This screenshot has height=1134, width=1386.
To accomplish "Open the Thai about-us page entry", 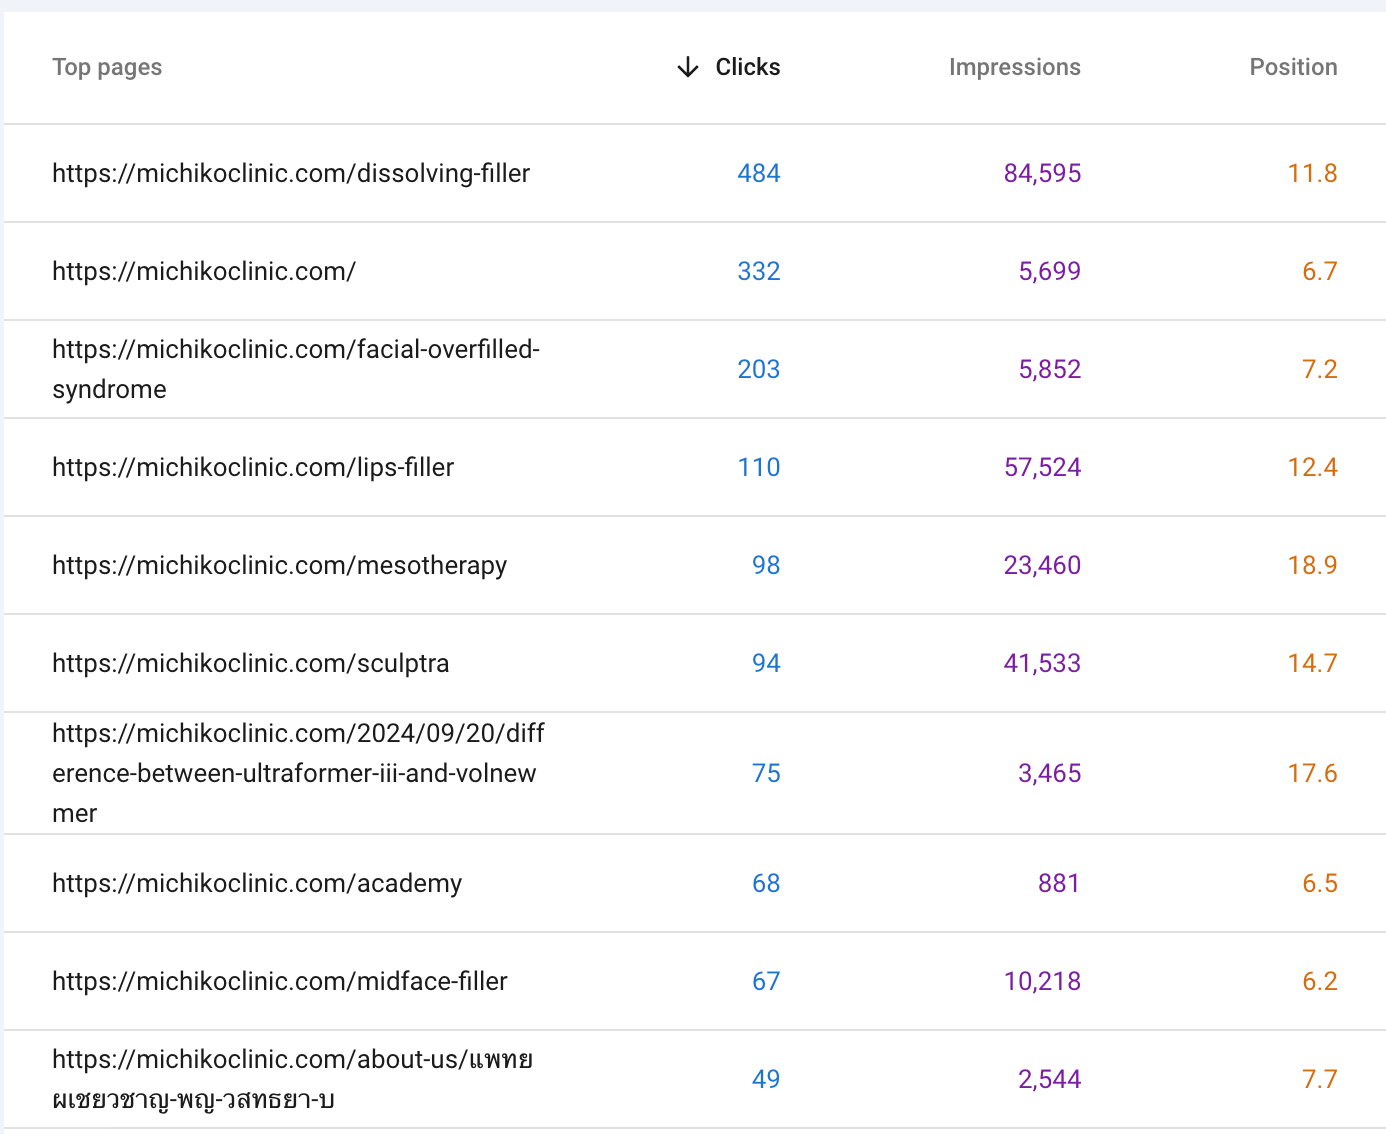I will point(293,1079).
